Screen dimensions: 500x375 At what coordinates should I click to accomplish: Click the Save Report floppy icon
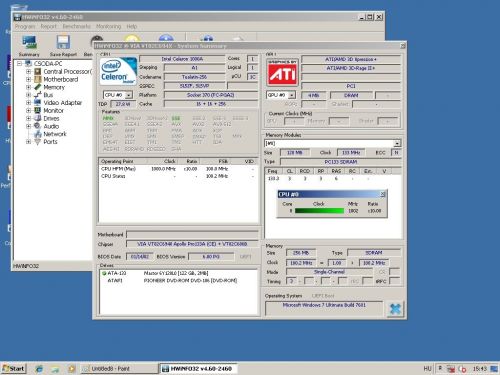click(x=63, y=42)
